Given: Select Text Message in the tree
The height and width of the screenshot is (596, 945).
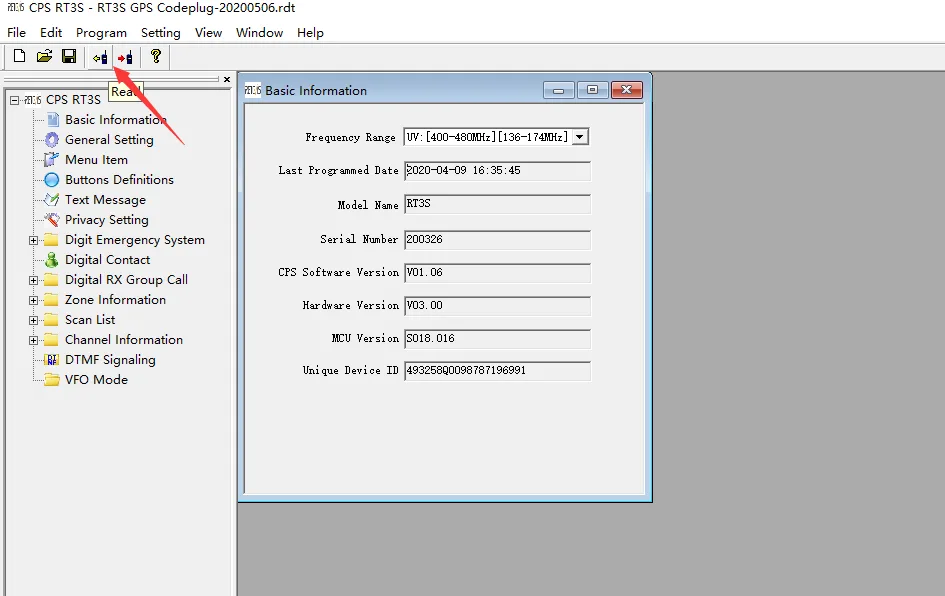Looking at the screenshot, I should [x=105, y=199].
